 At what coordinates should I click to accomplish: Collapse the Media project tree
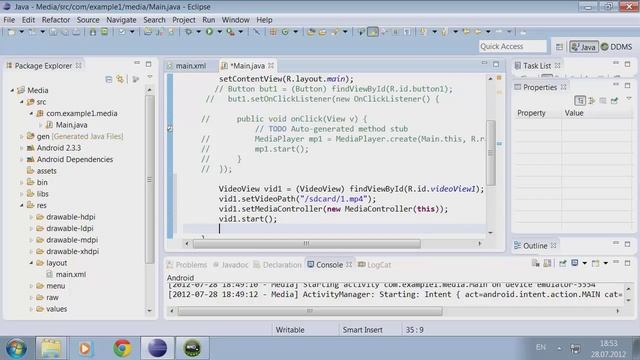click(x=12, y=90)
